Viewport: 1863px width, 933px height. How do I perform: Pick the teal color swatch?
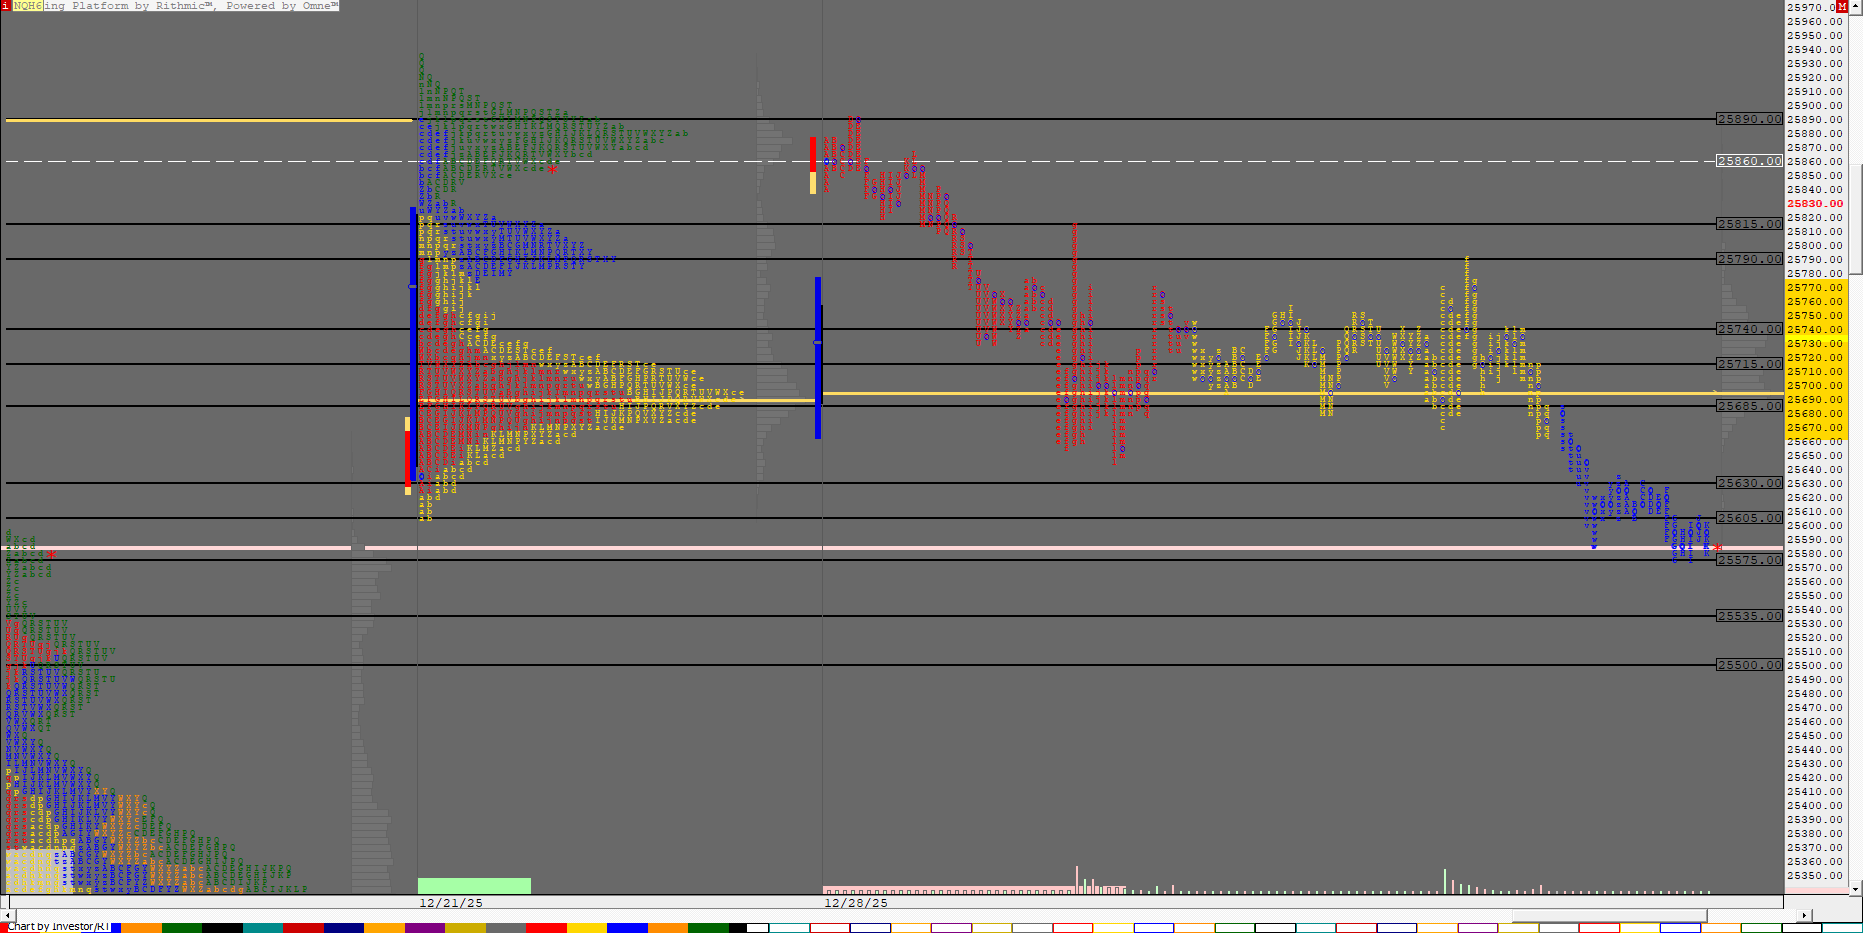tap(263, 928)
